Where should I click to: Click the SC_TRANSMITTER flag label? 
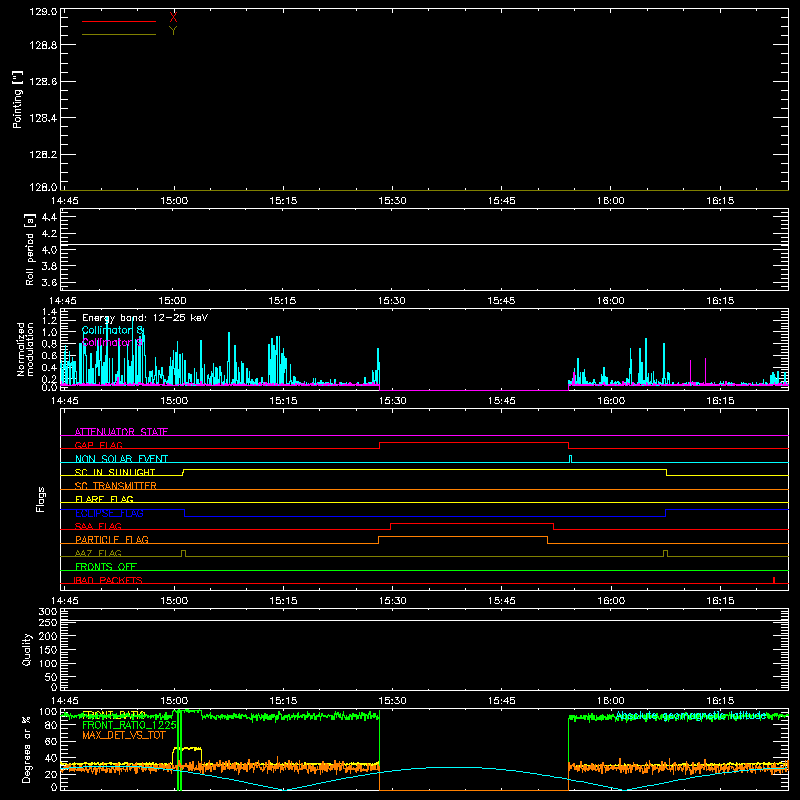(116, 486)
